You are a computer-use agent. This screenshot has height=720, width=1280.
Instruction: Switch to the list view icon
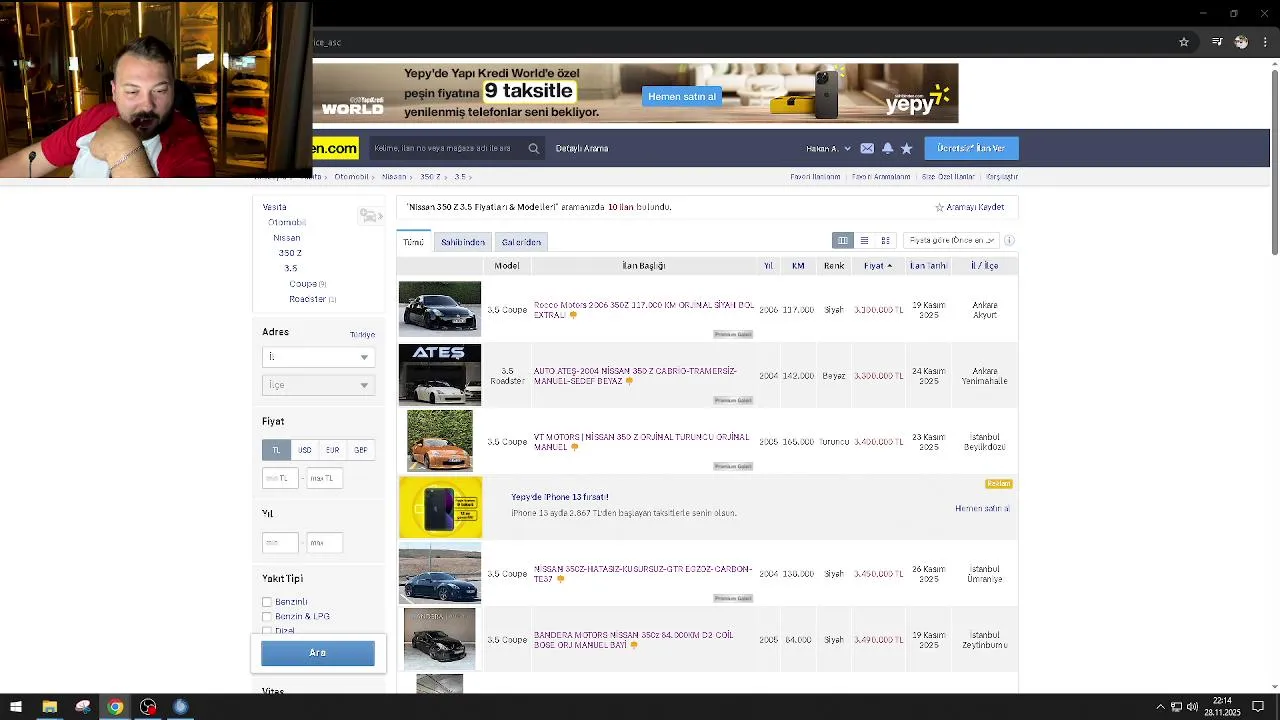coord(864,240)
